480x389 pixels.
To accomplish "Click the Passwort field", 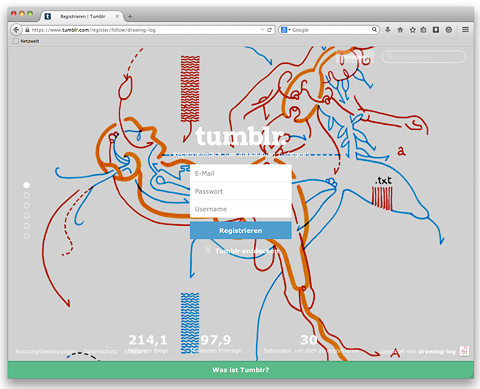I will click(241, 191).
